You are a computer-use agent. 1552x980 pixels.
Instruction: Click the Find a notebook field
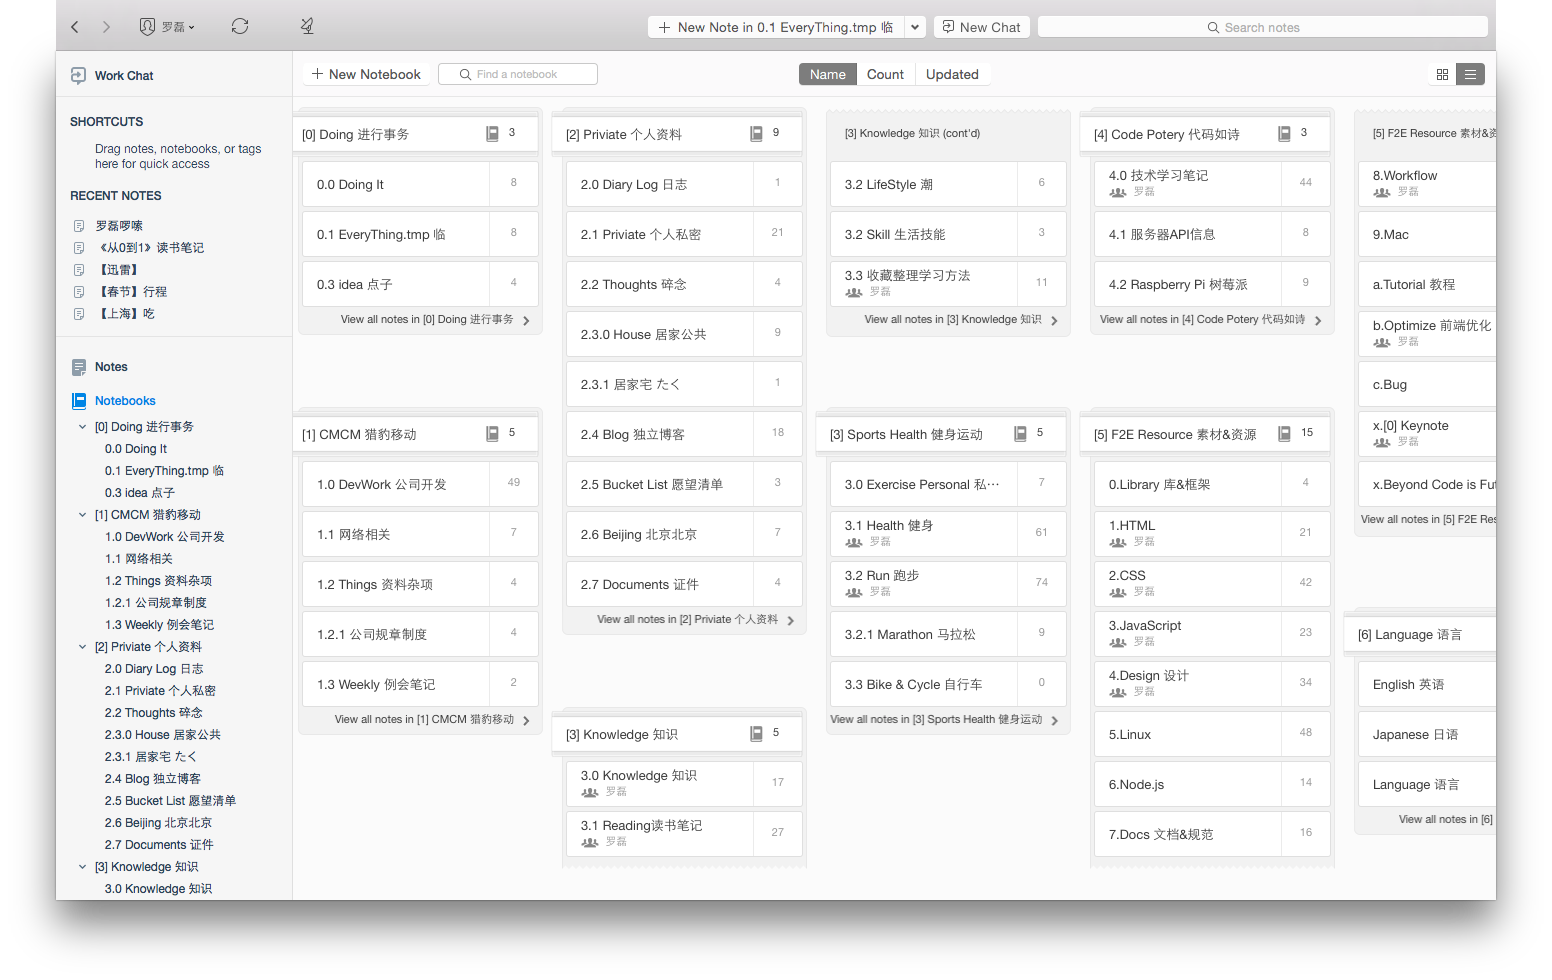518,74
